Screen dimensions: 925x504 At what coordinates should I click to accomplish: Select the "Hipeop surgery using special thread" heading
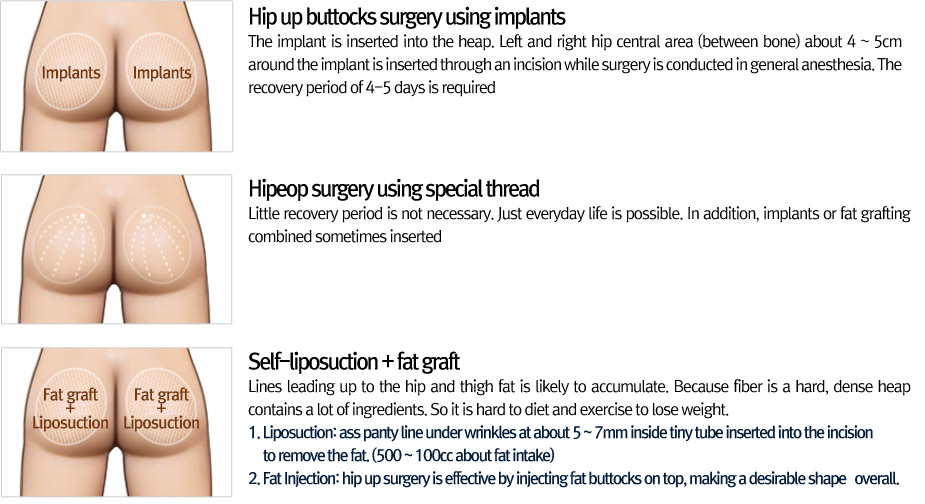tap(393, 189)
